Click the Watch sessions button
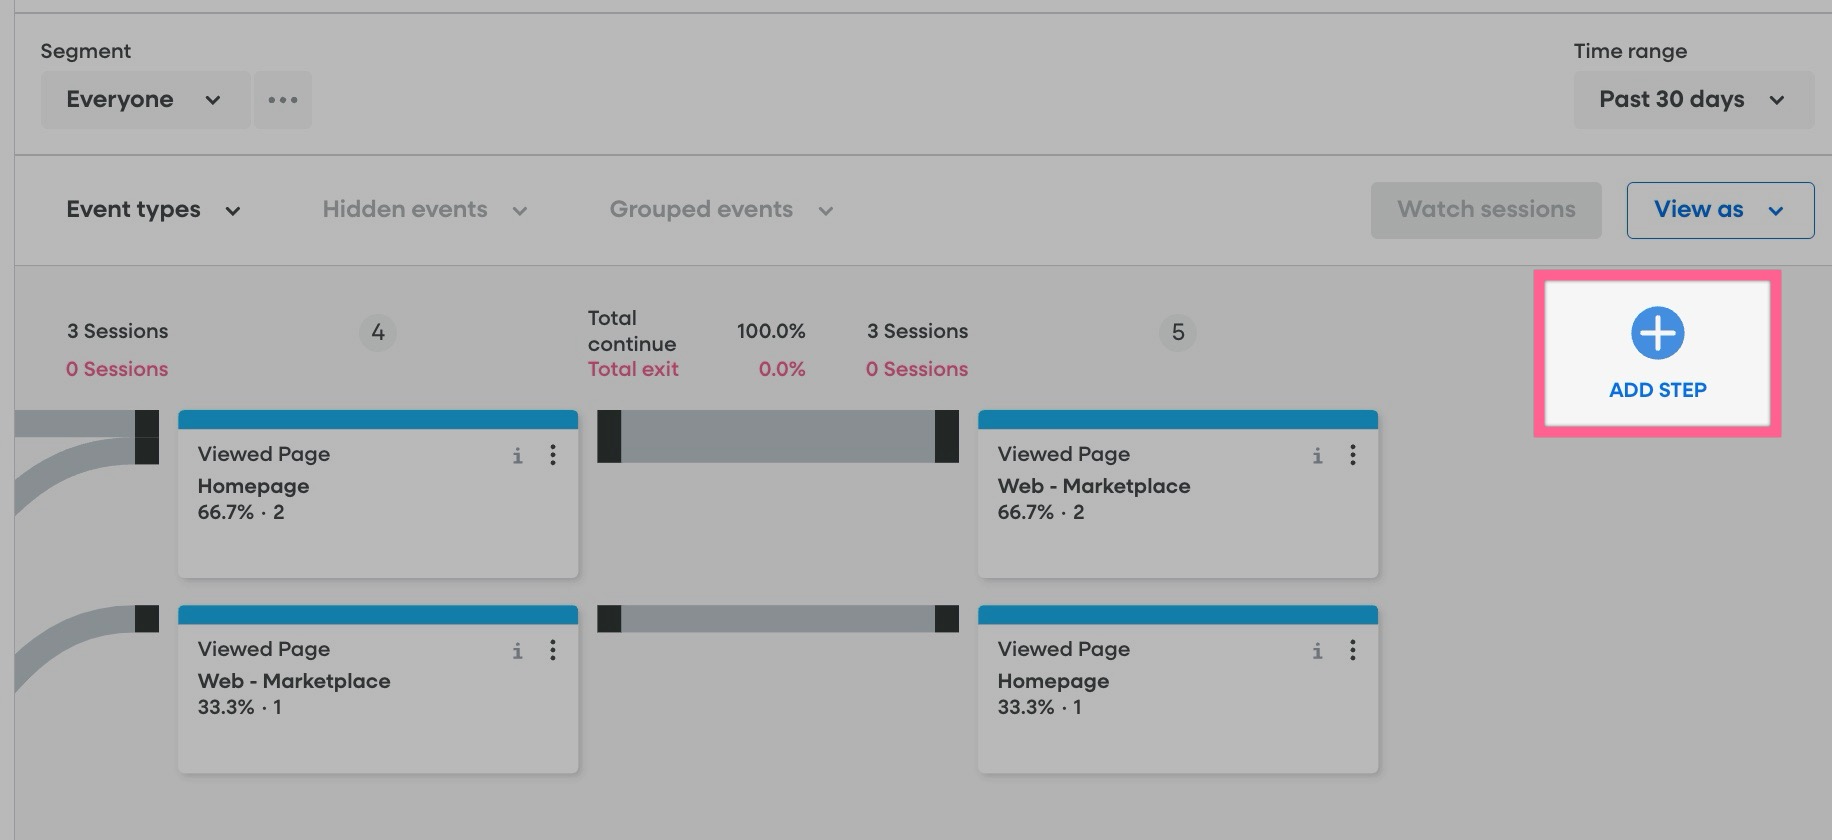Image resolution: width=1832 pixels, height=840 pixels. [1485, 210]
